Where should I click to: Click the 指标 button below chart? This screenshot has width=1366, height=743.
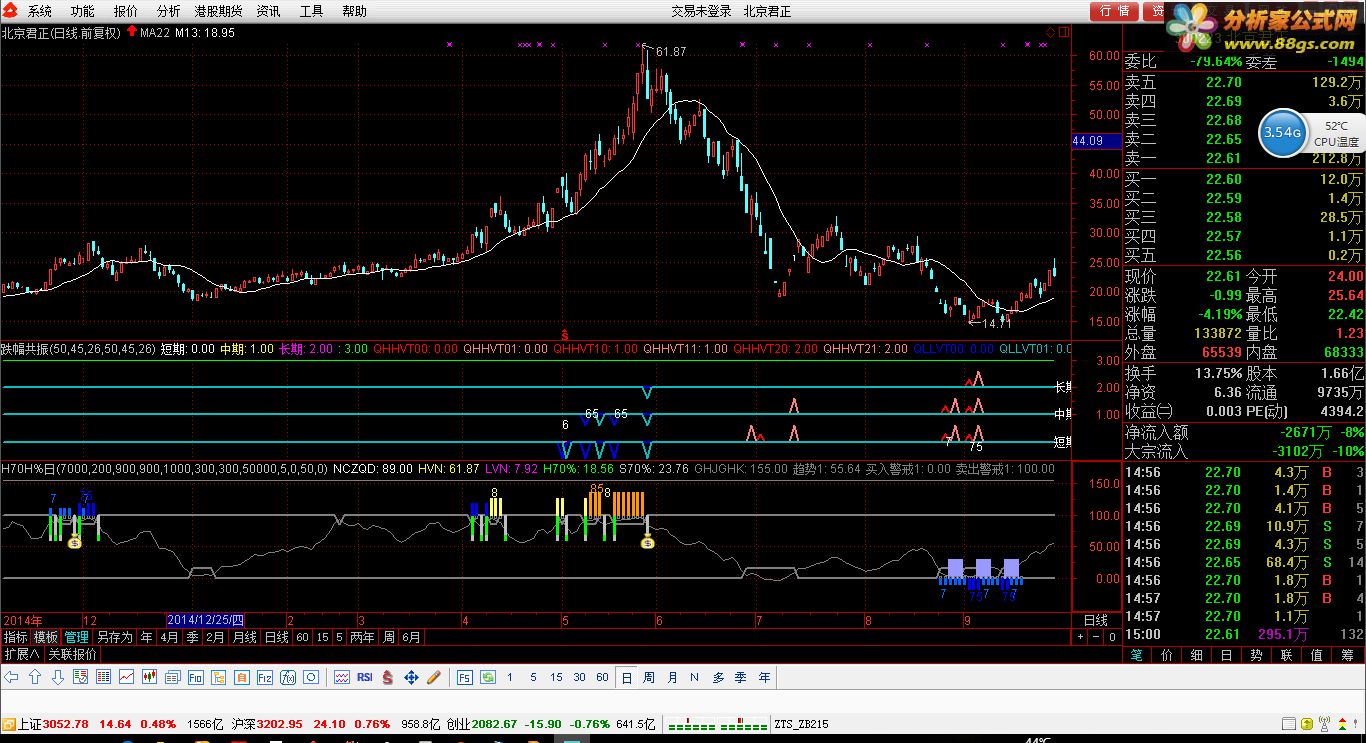(x=15, y=637)
